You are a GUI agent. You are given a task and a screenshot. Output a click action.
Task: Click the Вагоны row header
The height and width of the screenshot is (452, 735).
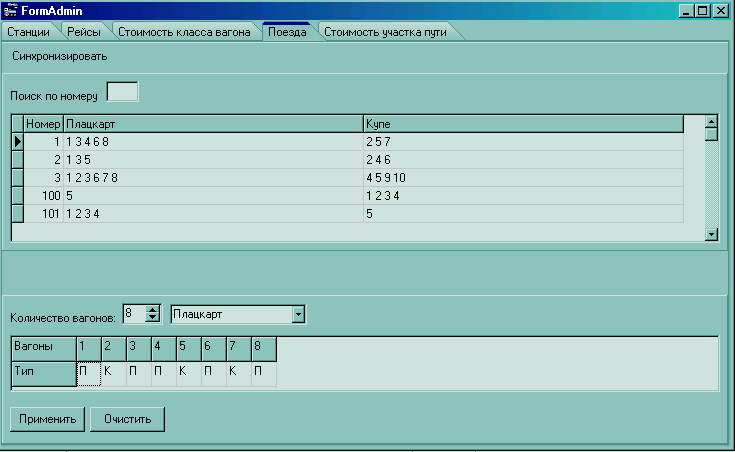[44, 349]
